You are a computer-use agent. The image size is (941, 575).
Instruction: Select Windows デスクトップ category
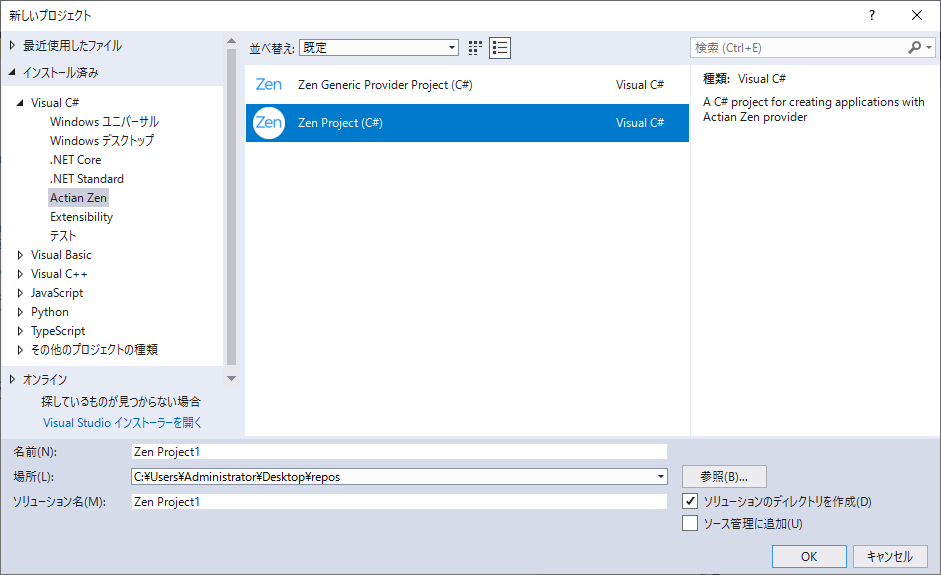tap(102, 141)
